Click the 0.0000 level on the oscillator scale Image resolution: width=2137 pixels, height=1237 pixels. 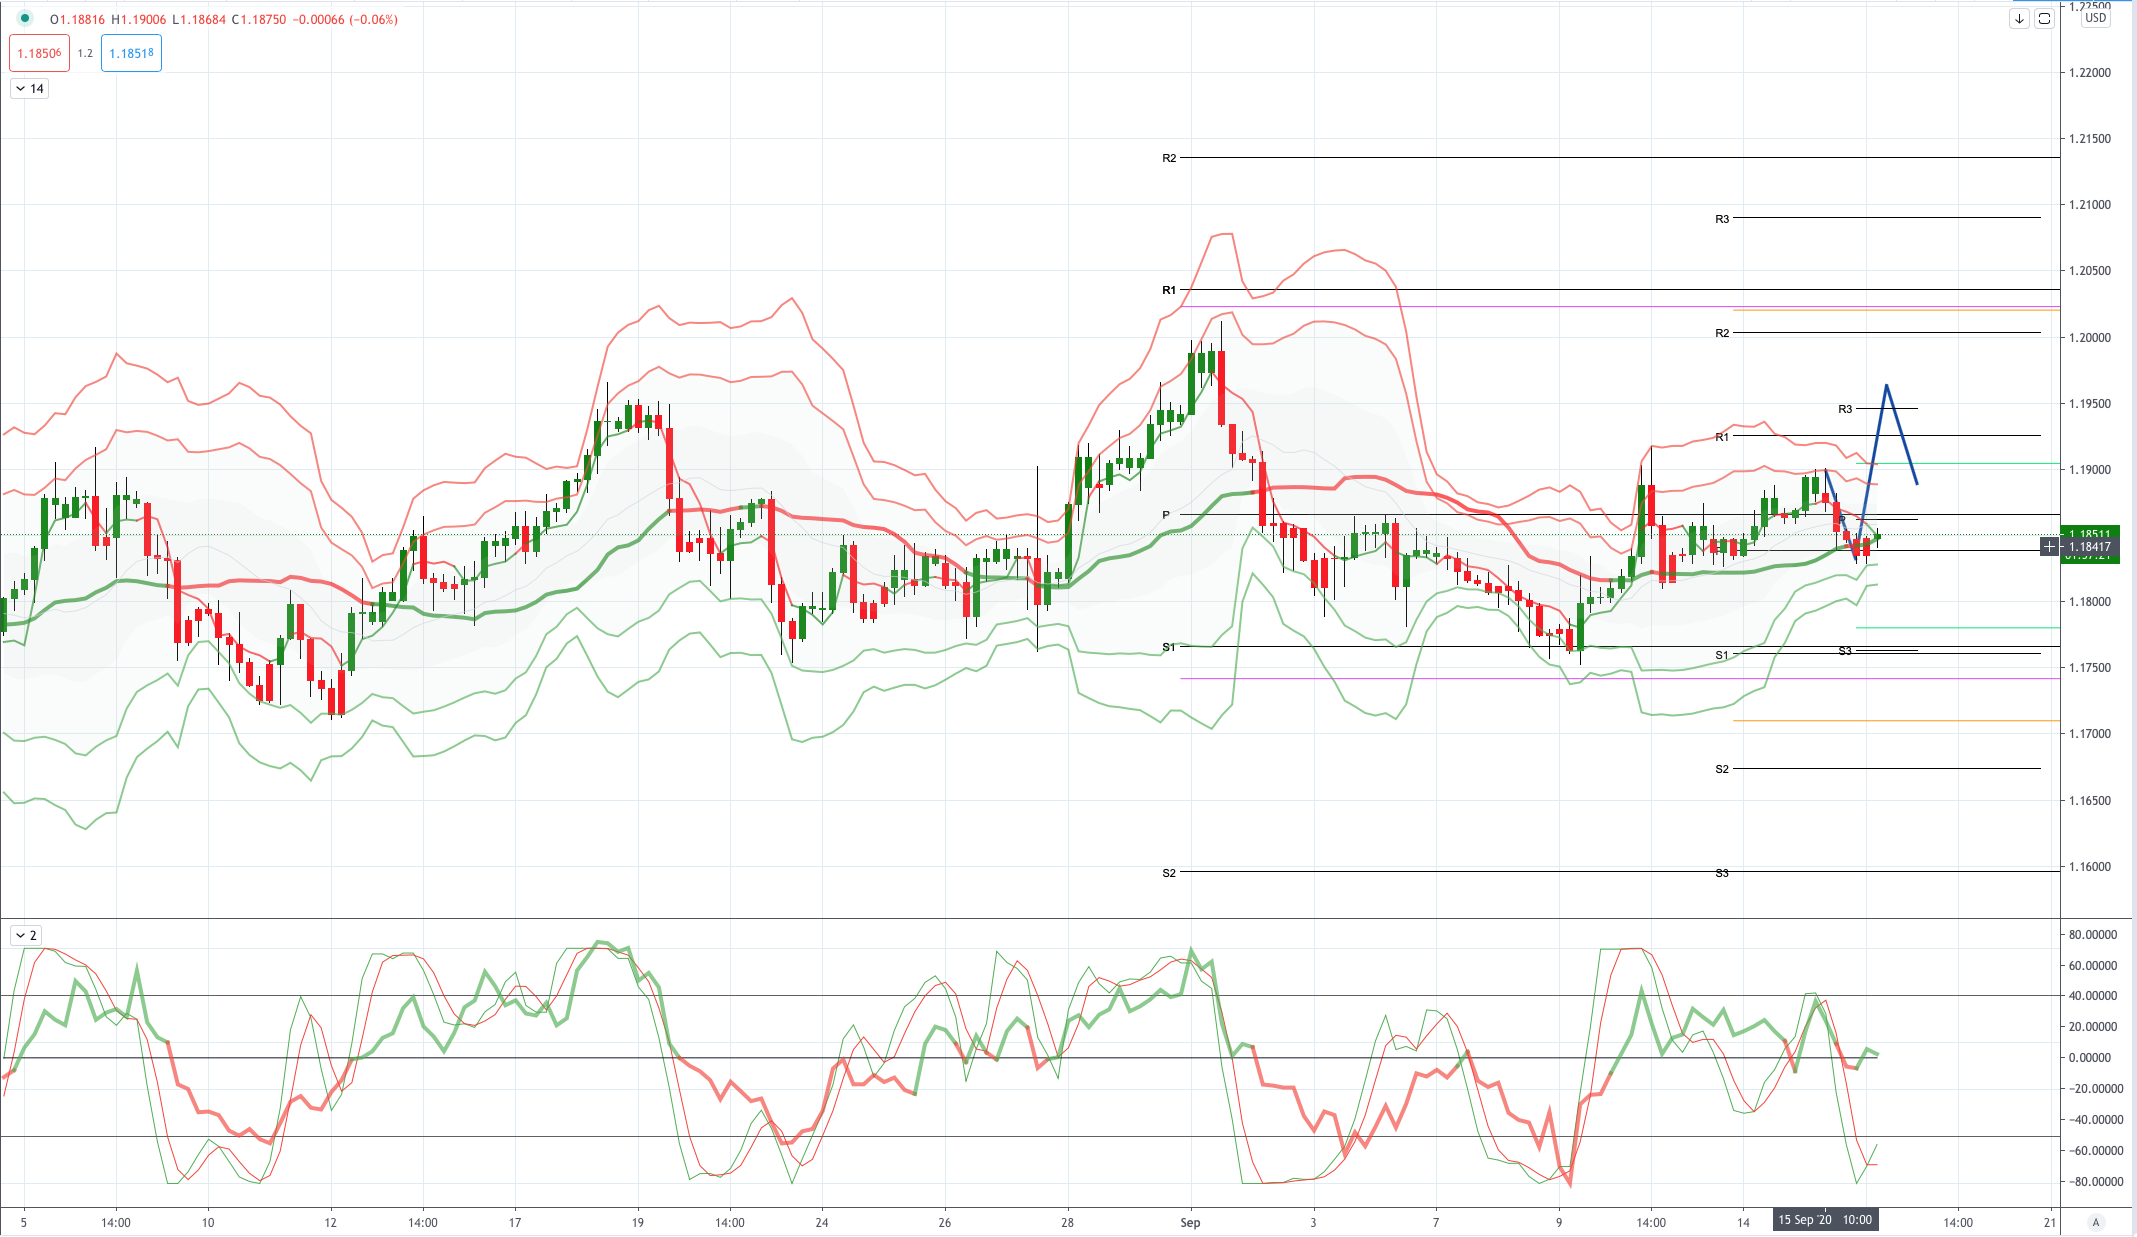[2092, 1057]
